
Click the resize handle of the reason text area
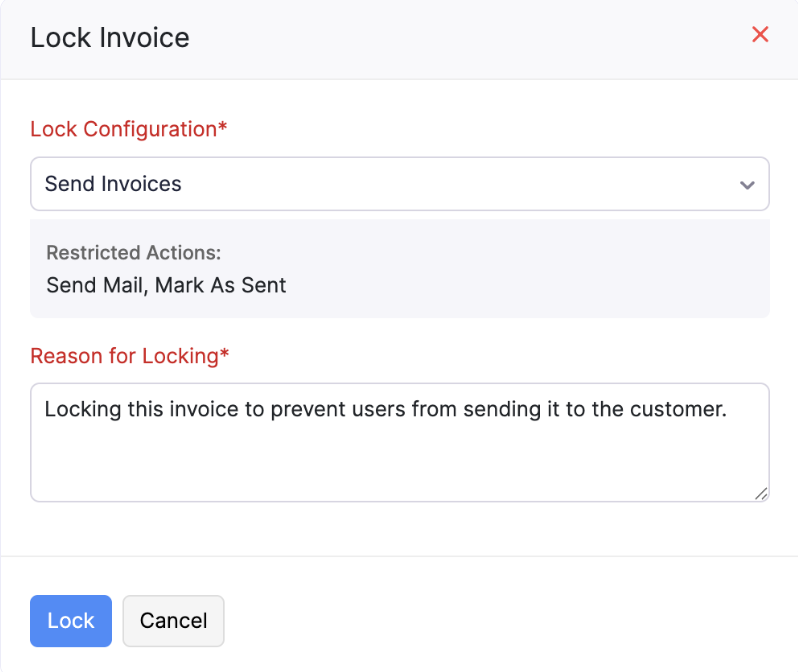[761, 493]
